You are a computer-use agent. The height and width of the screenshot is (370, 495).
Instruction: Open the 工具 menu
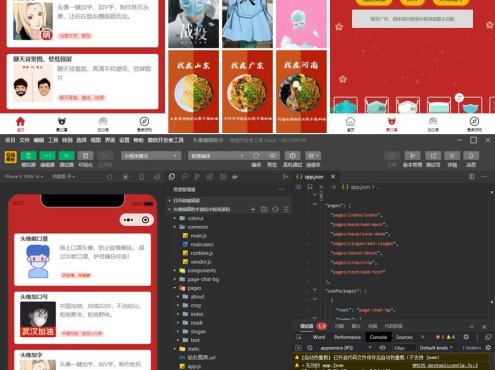coord(53,140)
